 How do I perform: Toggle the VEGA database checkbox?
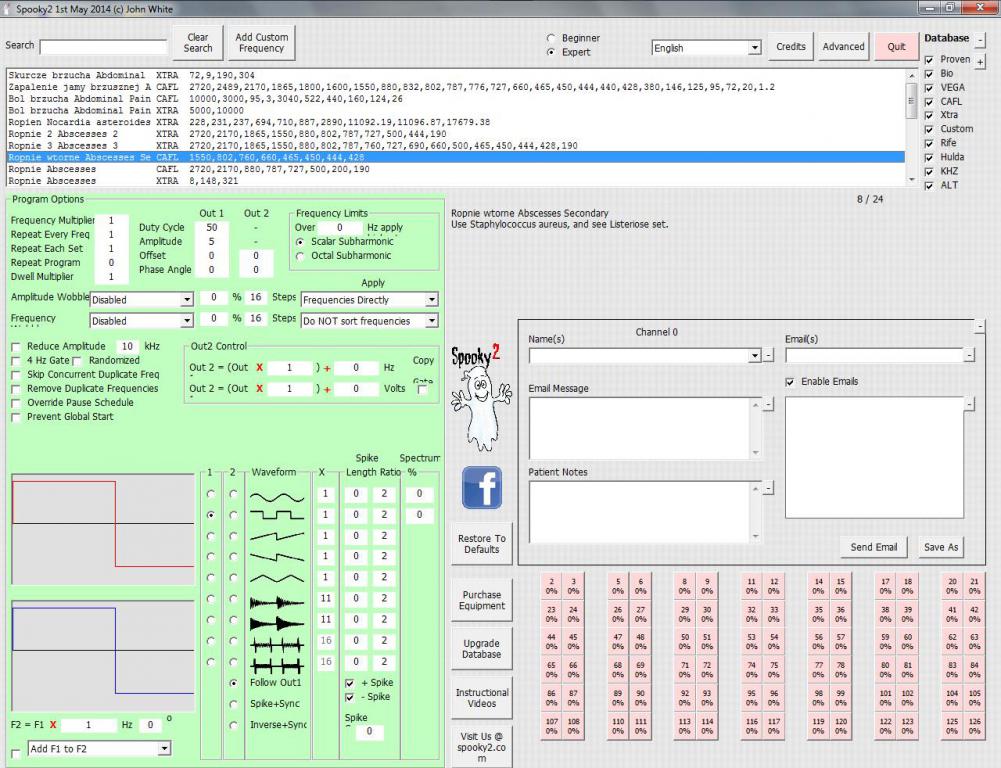[x=930, y=88]
